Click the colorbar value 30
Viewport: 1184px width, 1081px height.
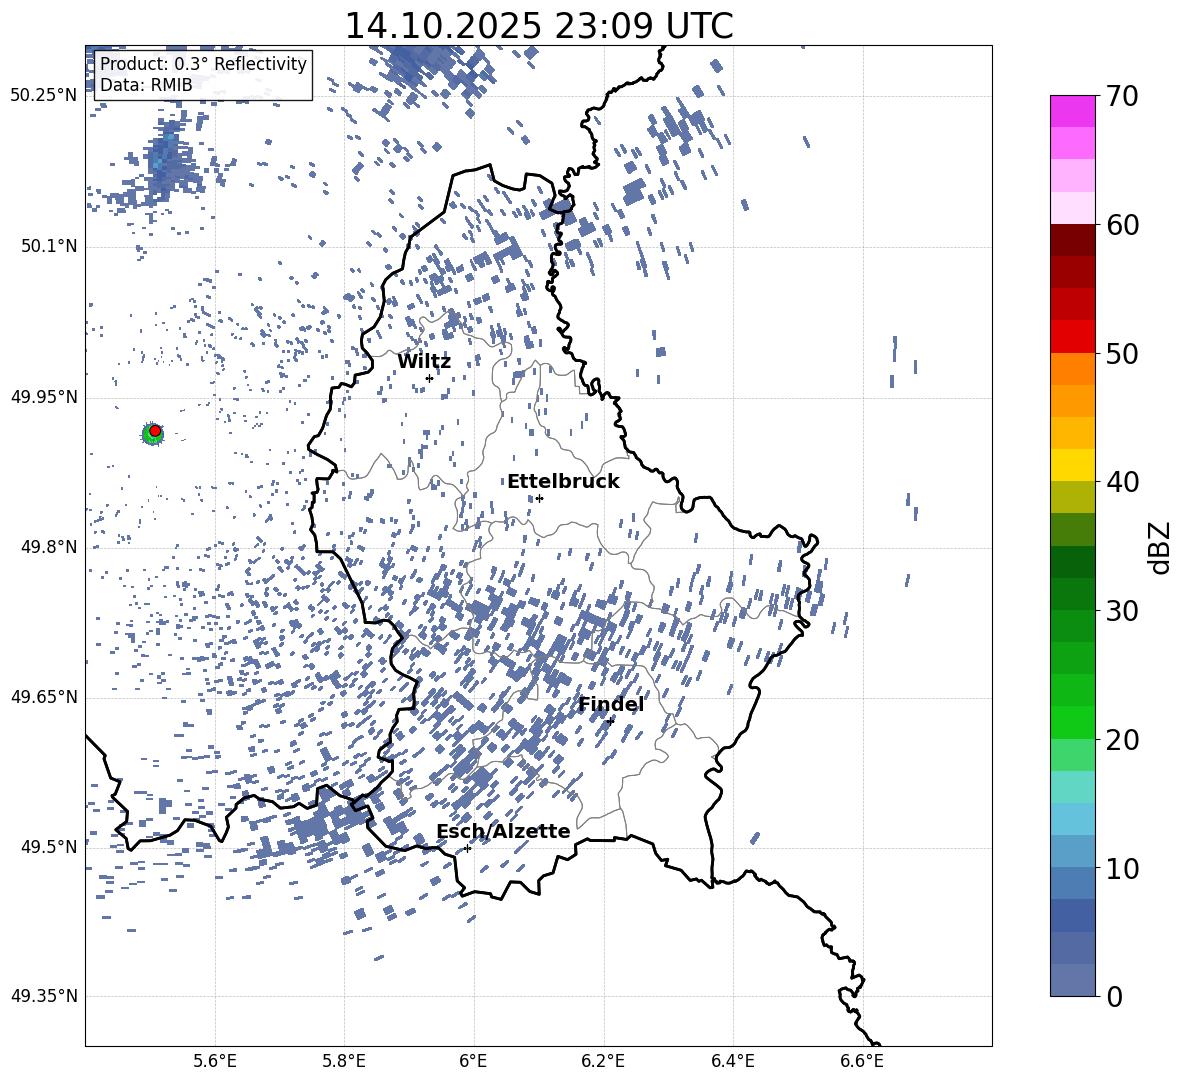(x=1122, y=611)
